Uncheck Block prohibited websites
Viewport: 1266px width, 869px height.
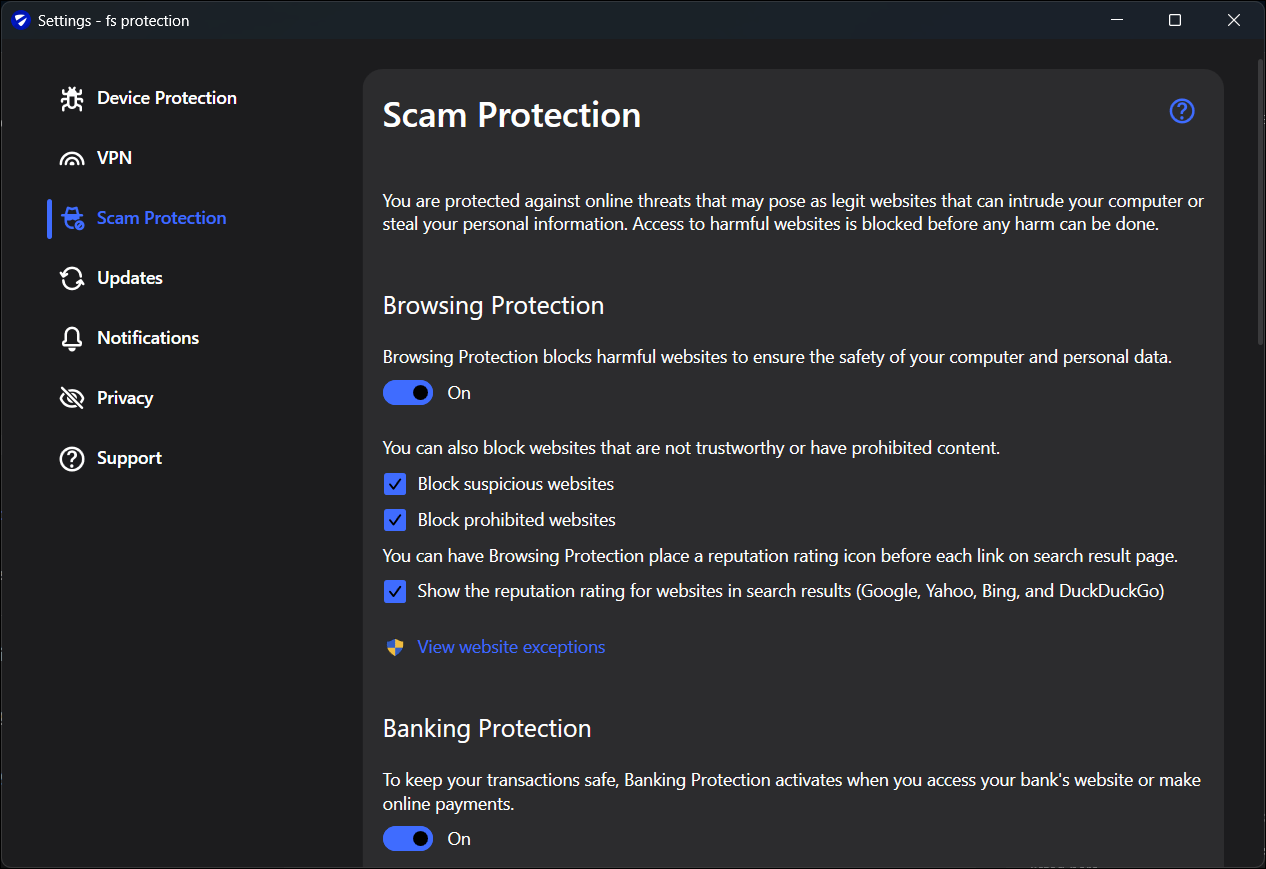(395, 520)
